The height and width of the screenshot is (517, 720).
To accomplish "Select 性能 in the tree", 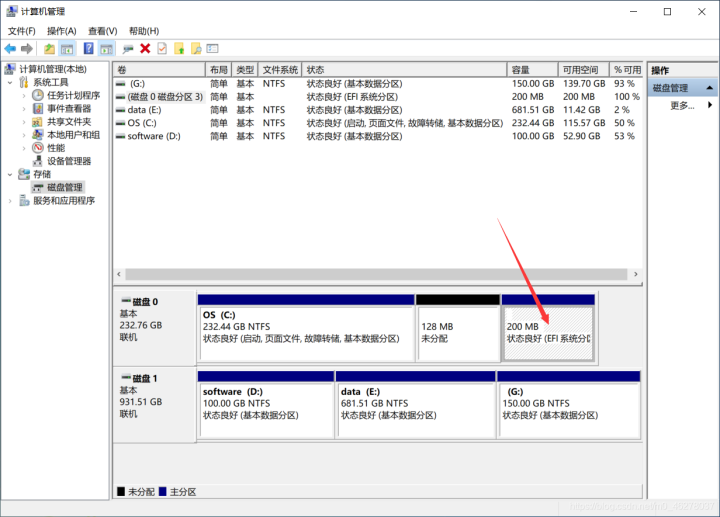I will 56,148.
